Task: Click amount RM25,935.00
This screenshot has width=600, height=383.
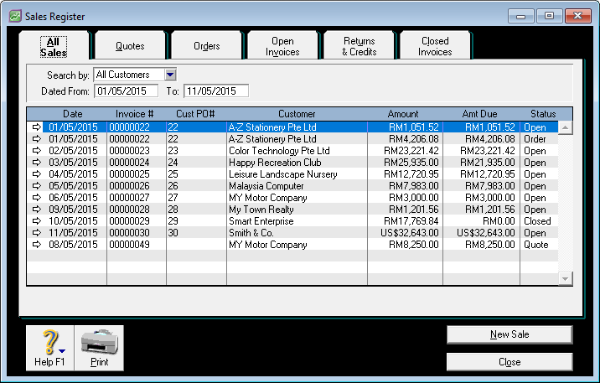Action: click(x=411, y=163)
